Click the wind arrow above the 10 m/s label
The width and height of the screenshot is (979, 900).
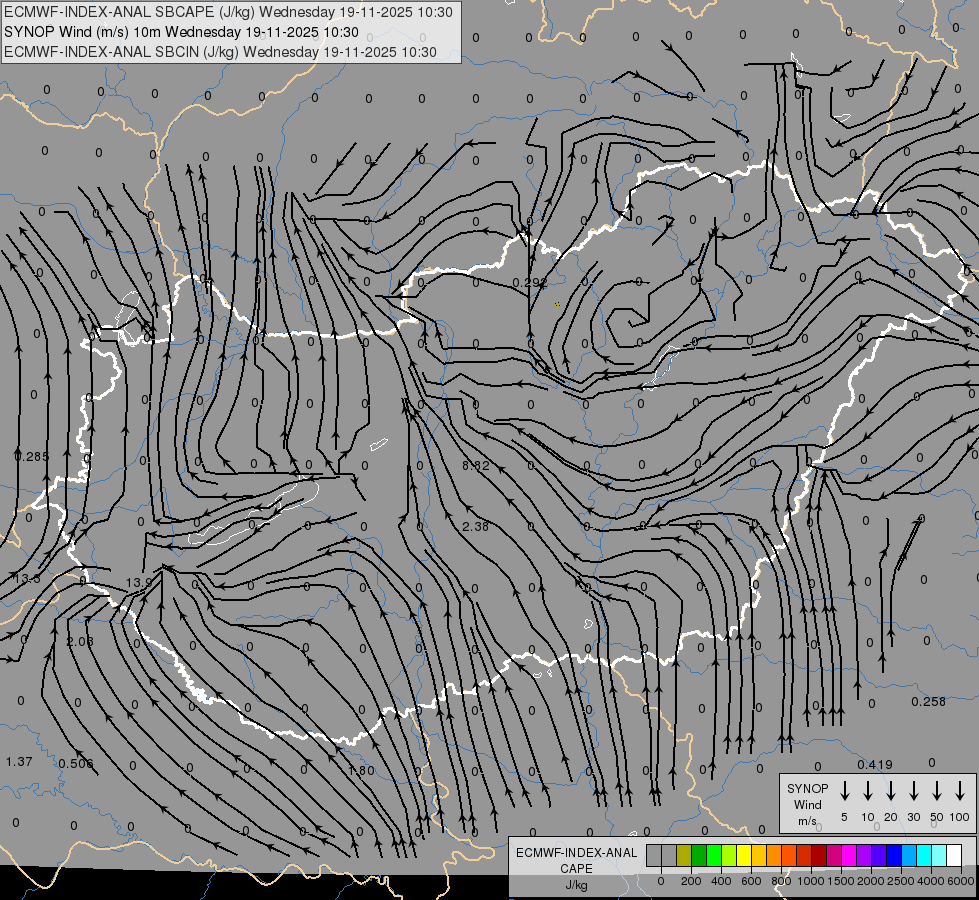[868, 791]
